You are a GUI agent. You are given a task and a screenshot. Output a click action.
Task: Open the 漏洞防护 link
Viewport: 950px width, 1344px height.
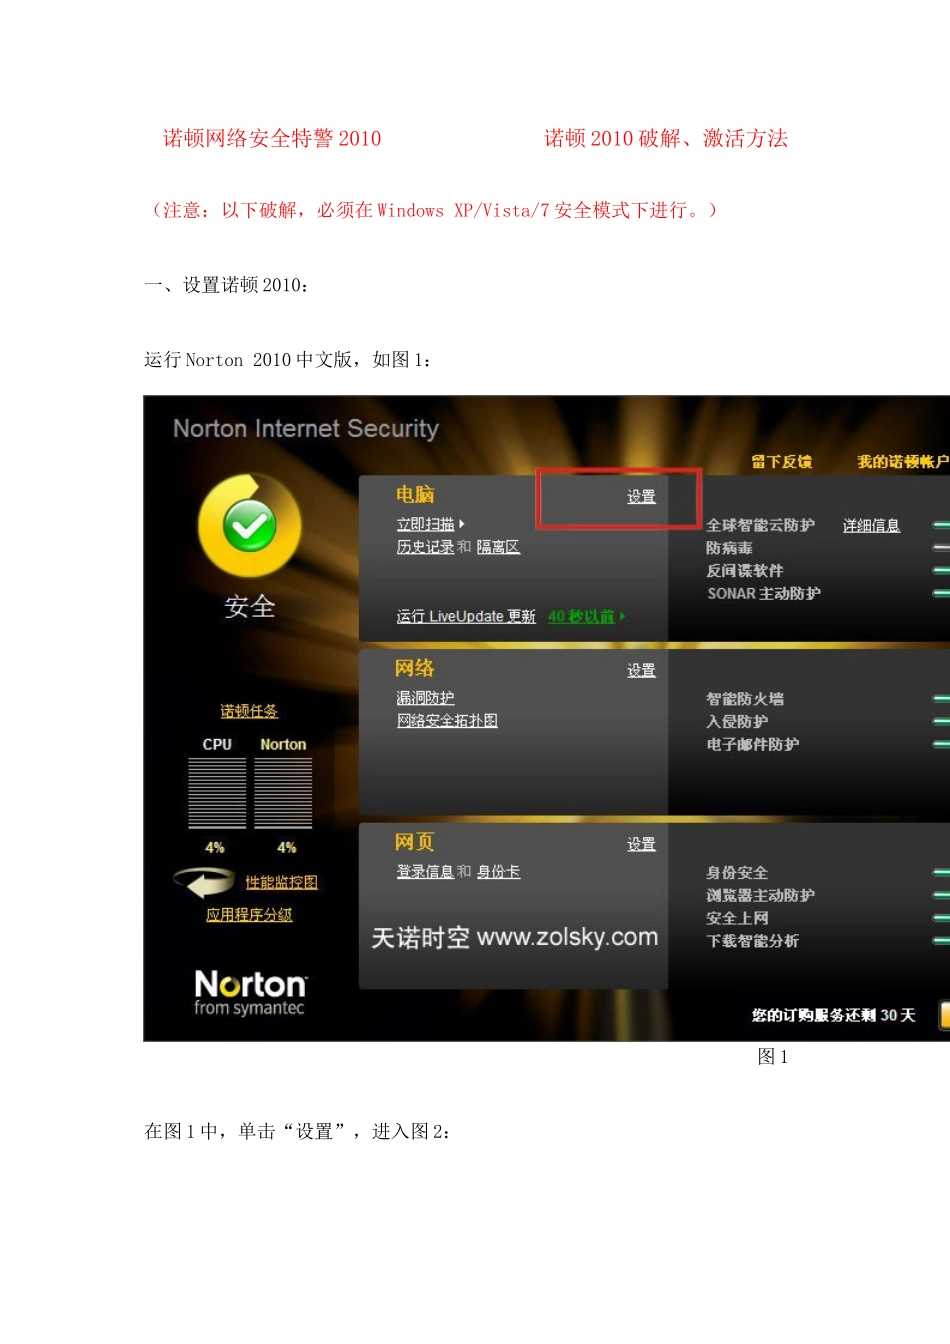coord(425,698)
